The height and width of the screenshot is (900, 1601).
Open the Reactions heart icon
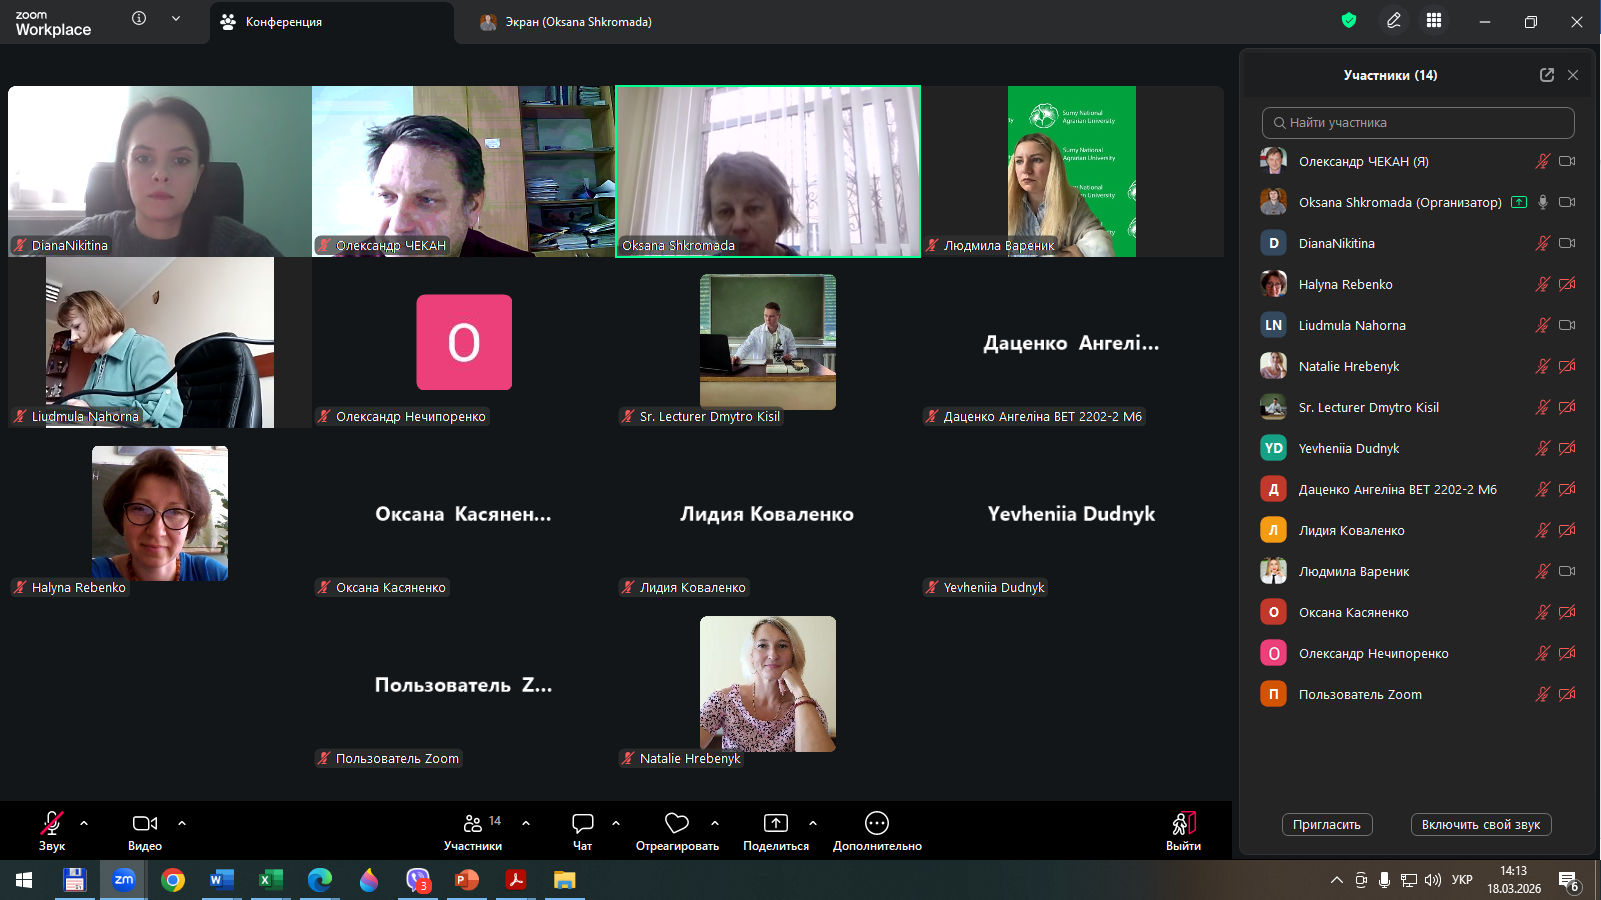677,823
